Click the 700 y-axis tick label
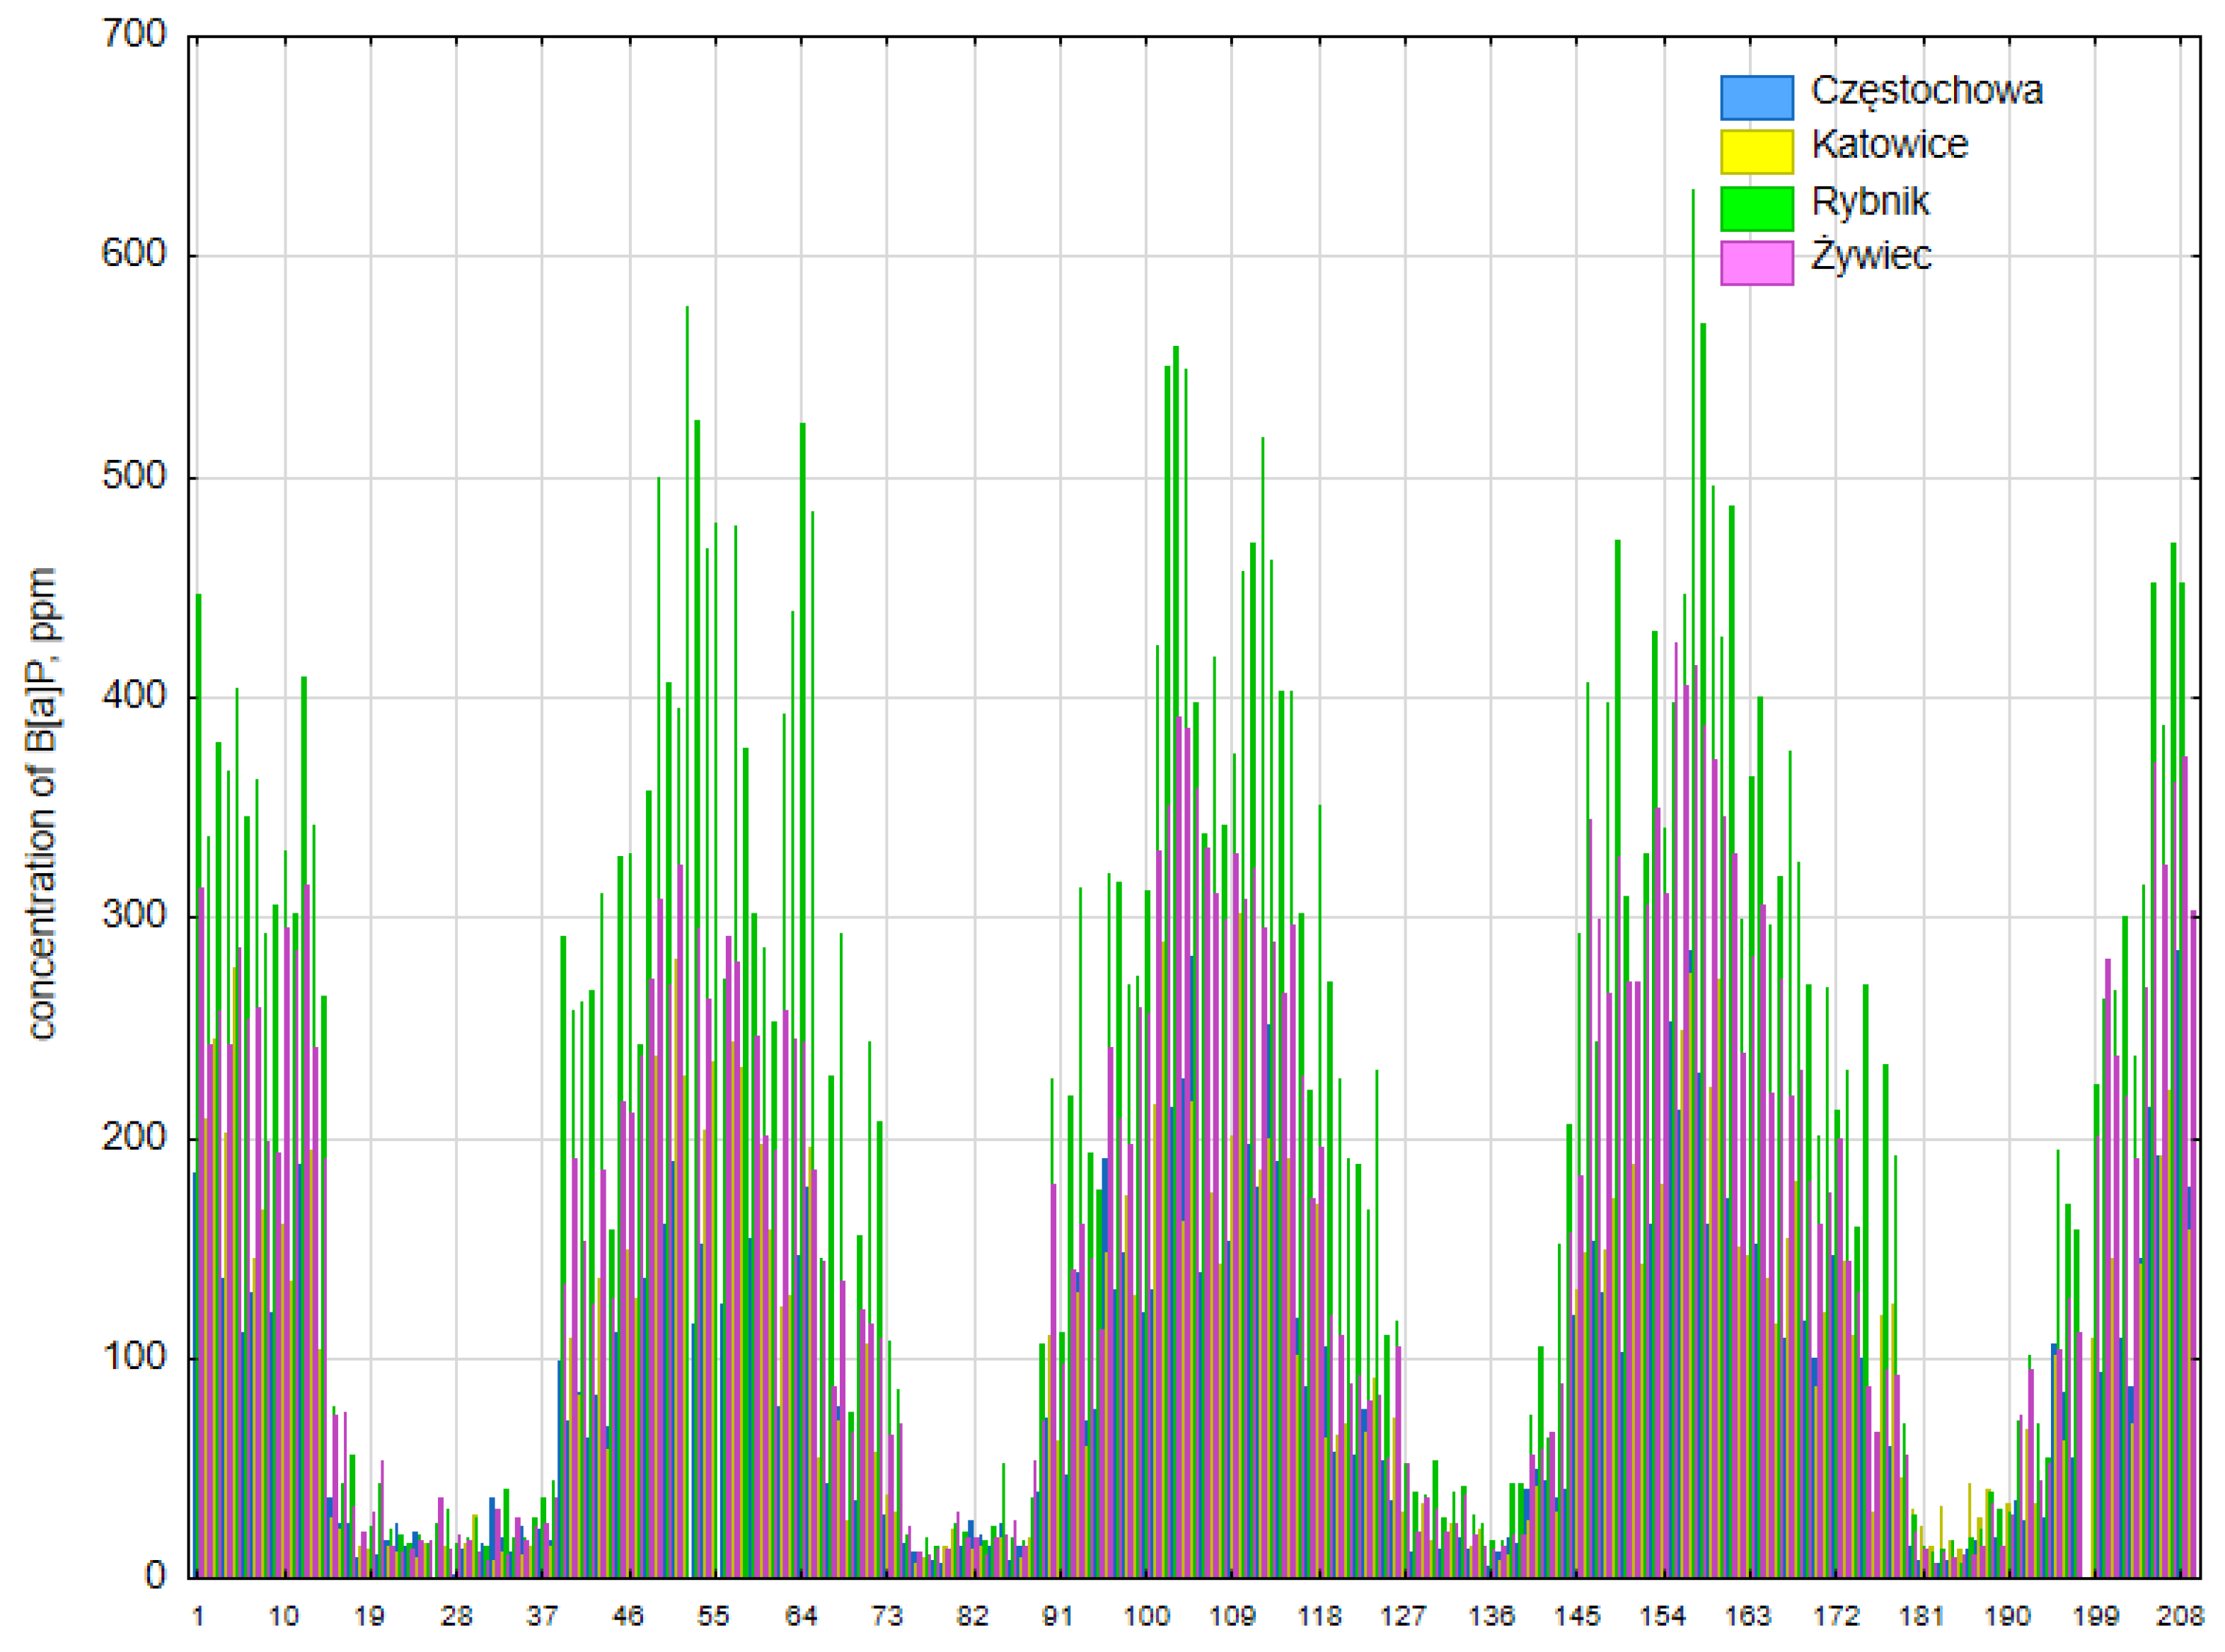 [134, 35]
